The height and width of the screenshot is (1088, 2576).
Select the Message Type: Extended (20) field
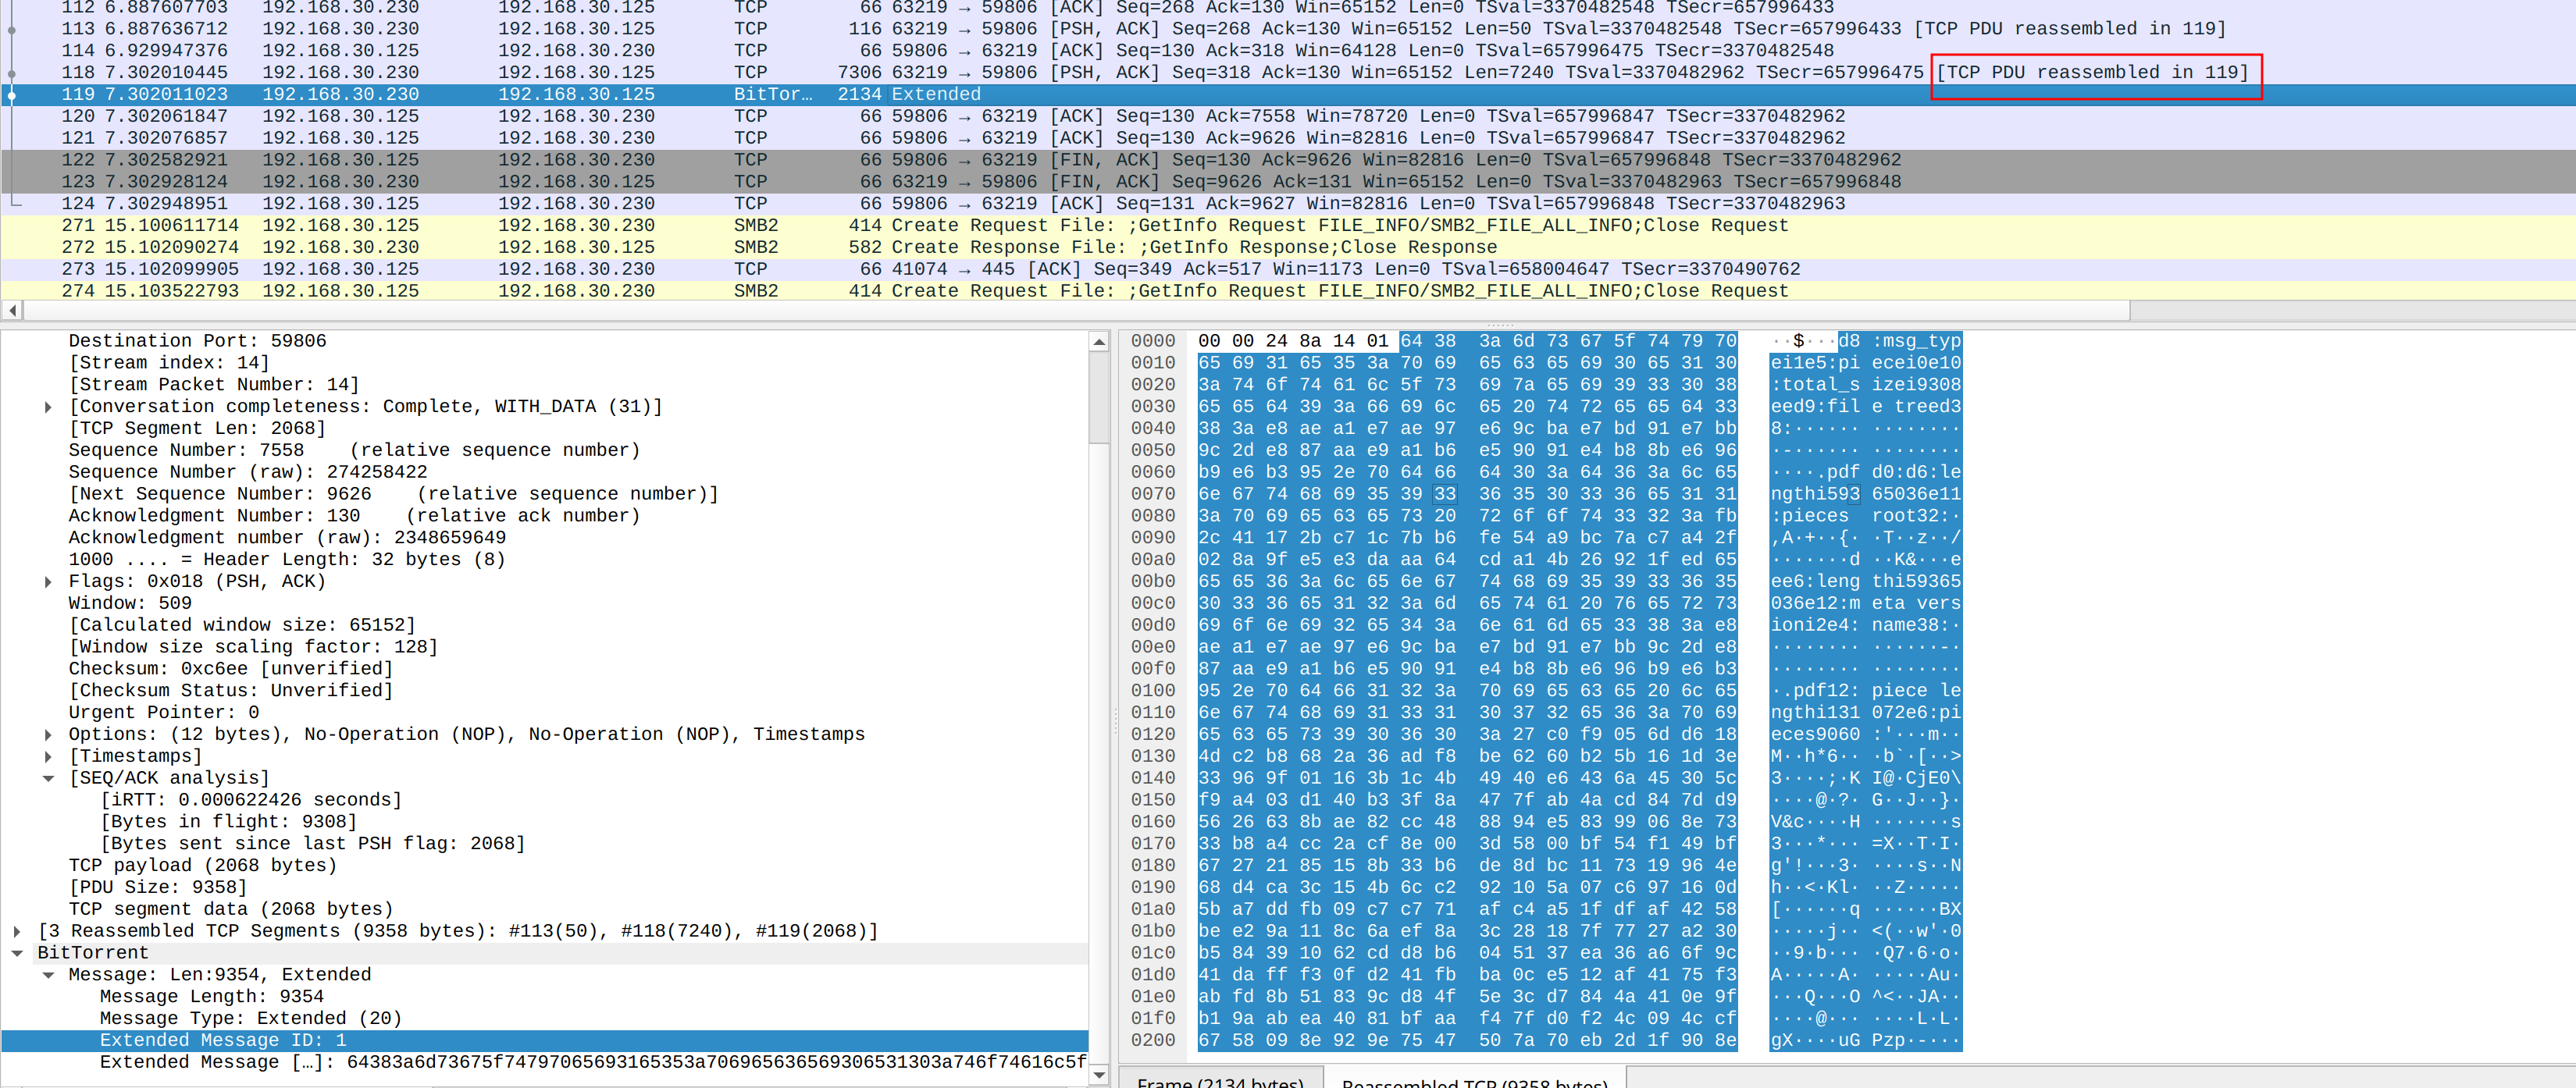pyautogui.click(x=250, y=1018)
